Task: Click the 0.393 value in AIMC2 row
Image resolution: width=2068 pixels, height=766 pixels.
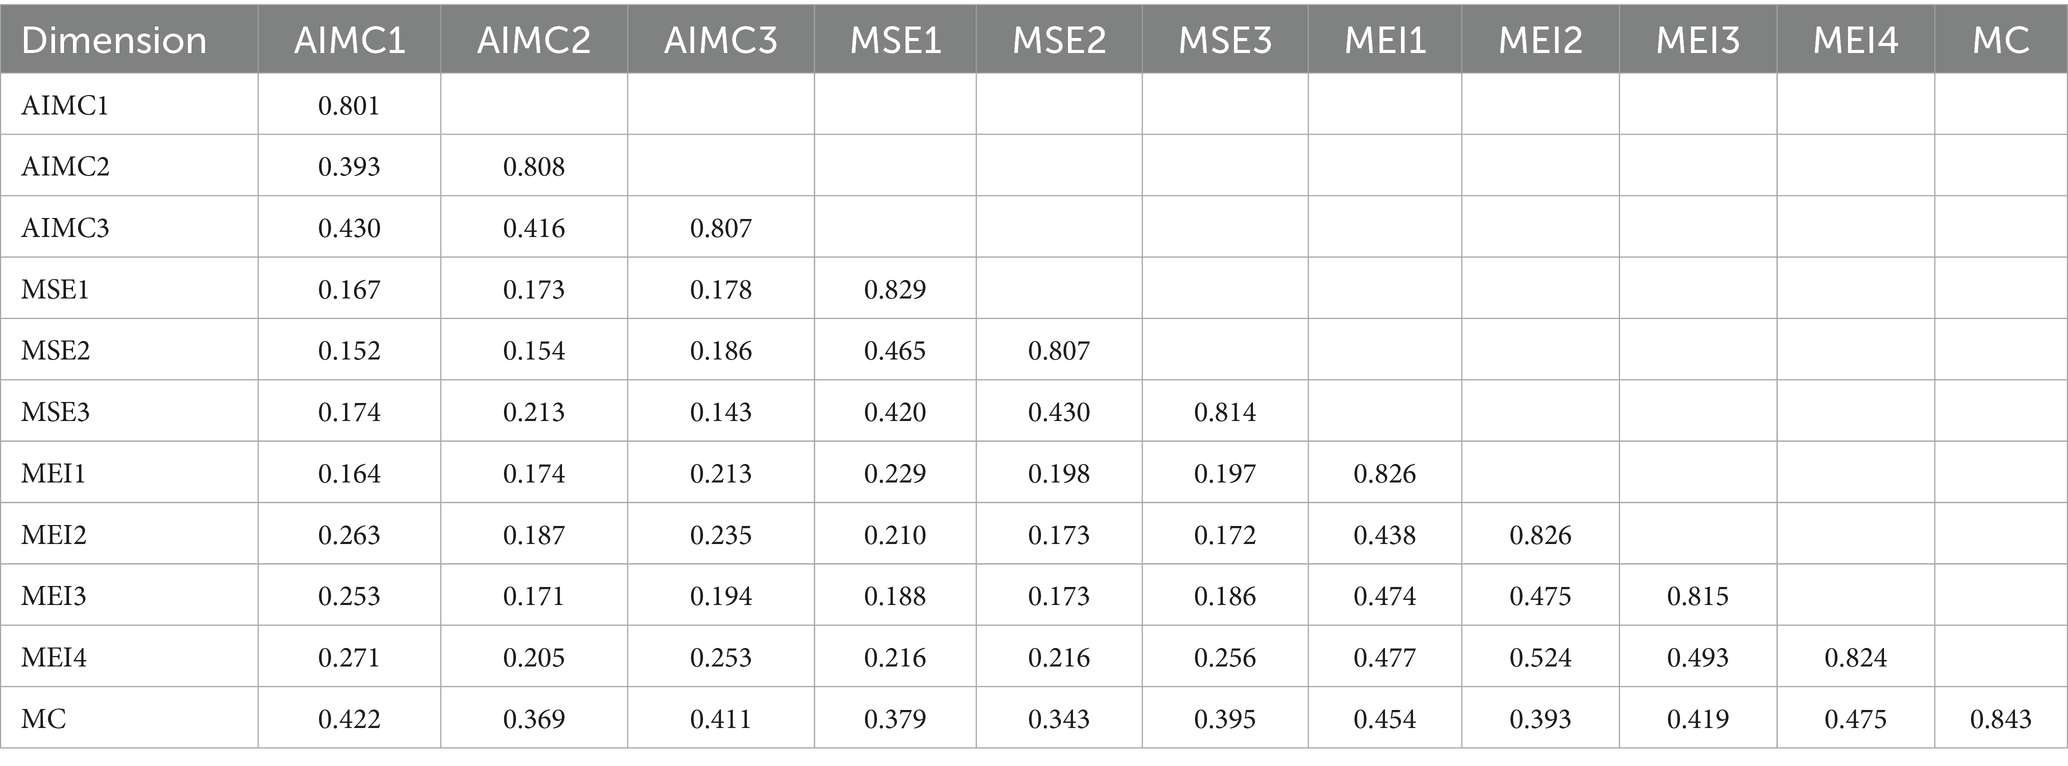Action: pyautogui.click(x=349, y=166)
